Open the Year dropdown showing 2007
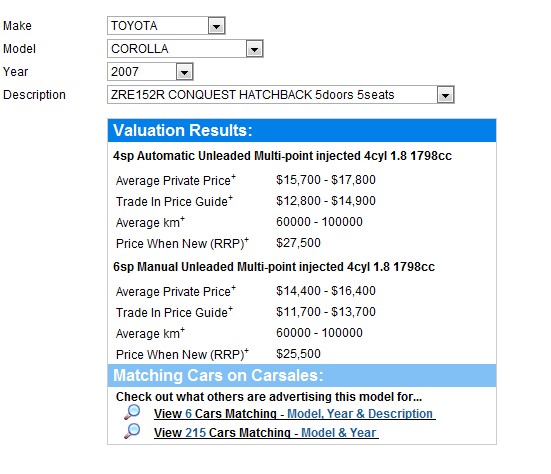Image resolution: width=551 pixels, height=474 pixels. point(150,72)
